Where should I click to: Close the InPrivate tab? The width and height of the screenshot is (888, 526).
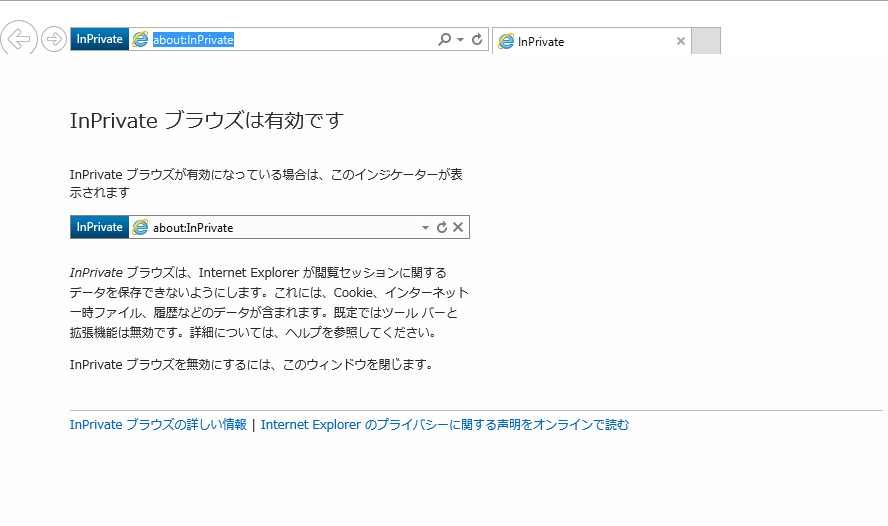(x=681, y=41)
